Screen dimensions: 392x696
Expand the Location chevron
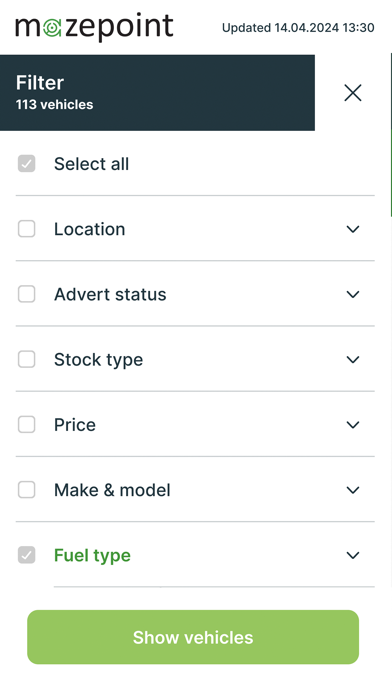pos(353,229)
